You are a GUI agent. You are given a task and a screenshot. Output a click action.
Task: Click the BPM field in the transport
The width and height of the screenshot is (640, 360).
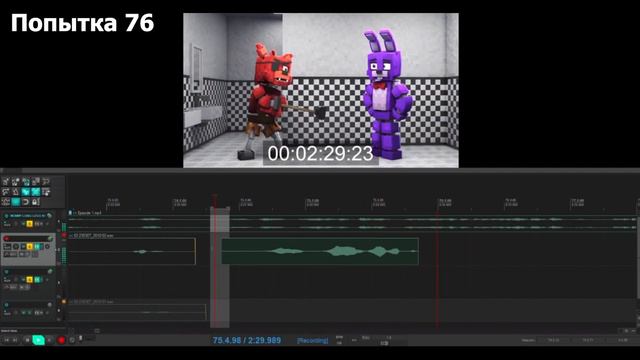tap(339, 340)
